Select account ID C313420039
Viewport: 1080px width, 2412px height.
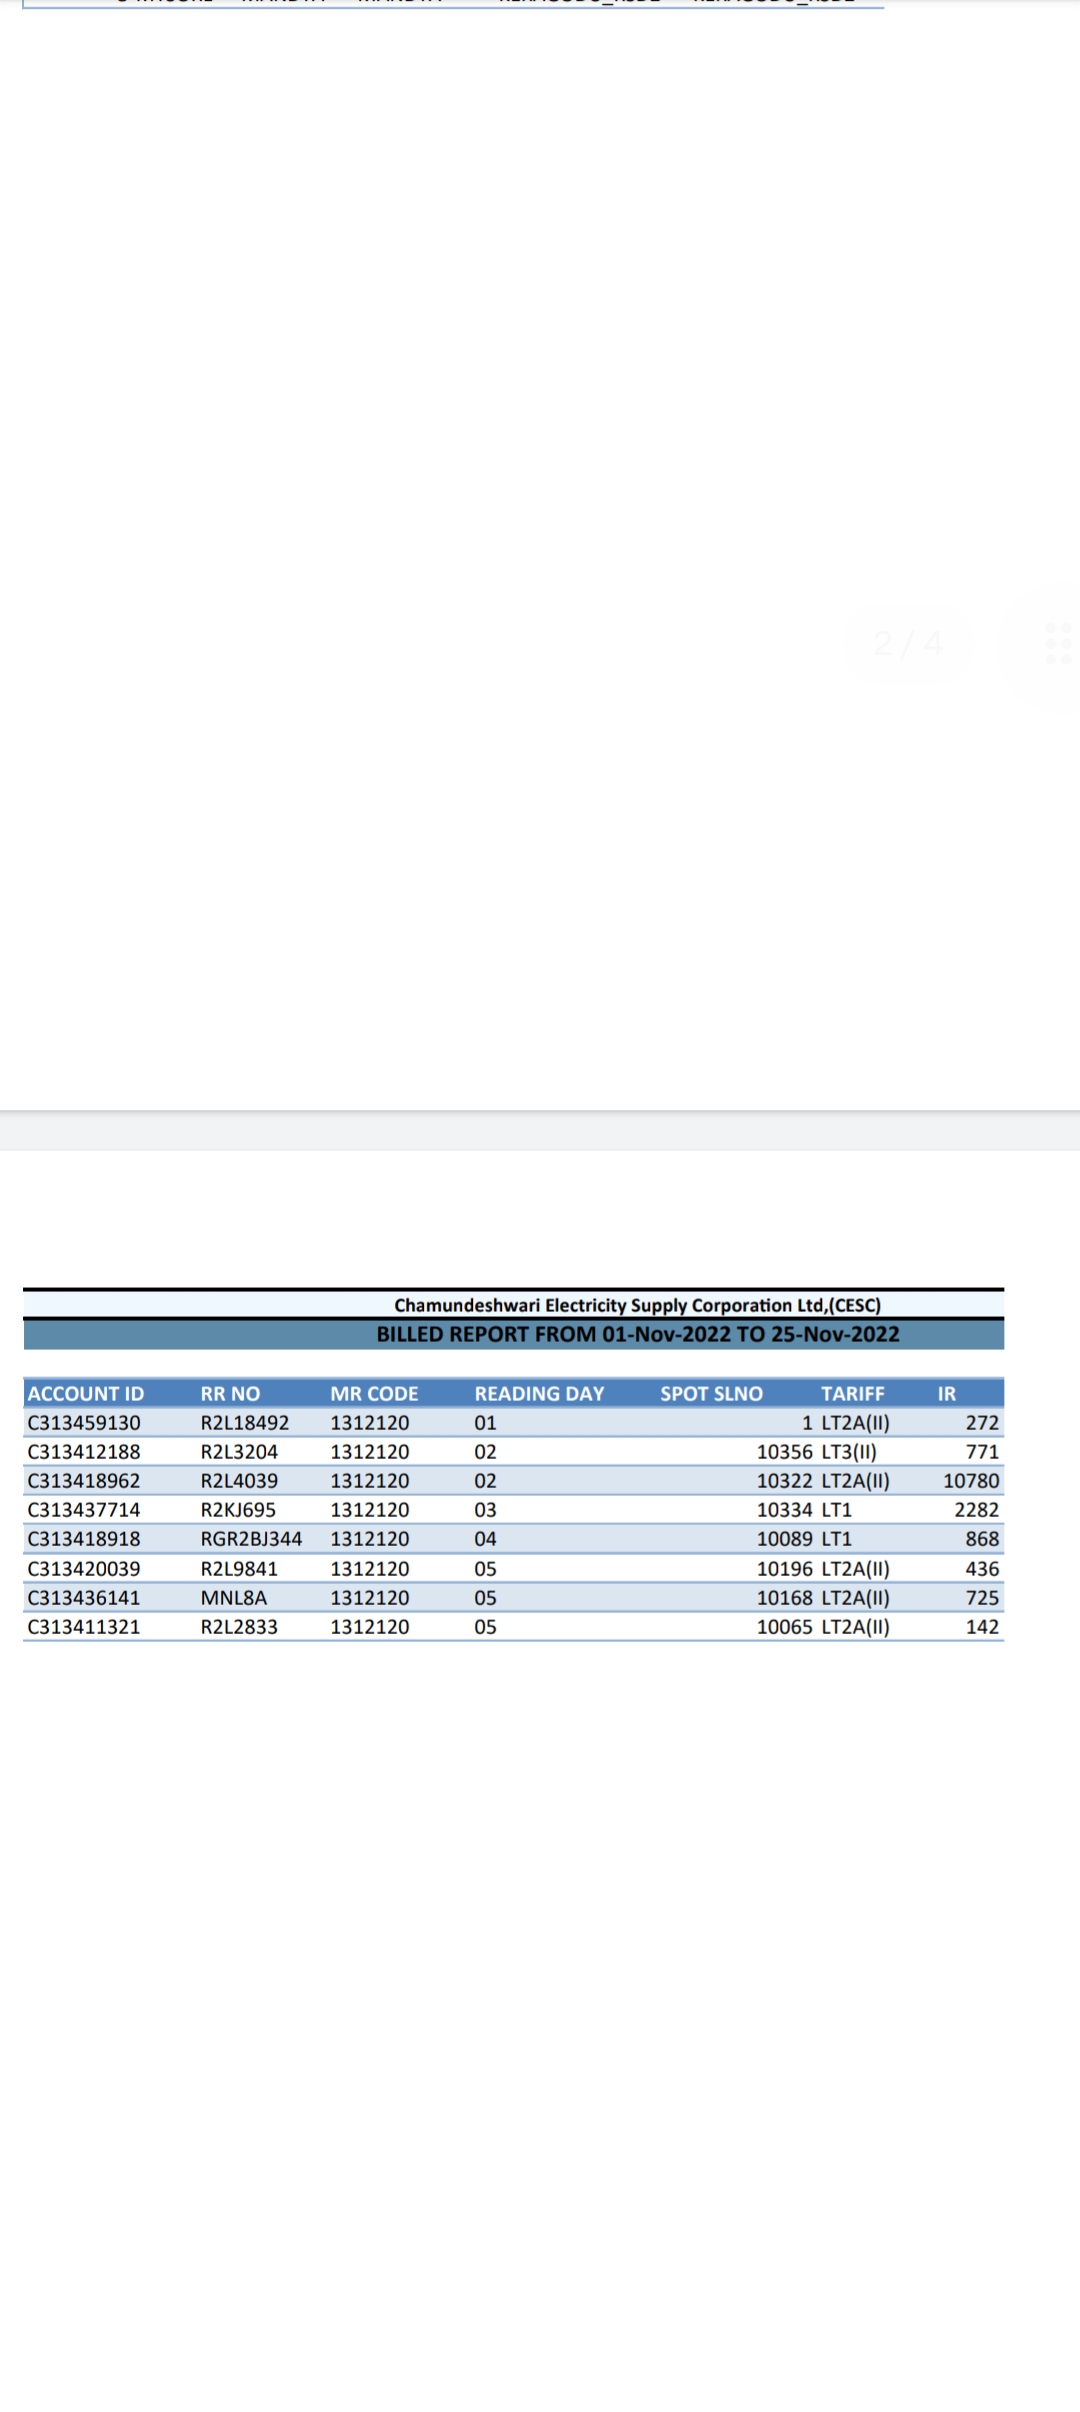84,1568
